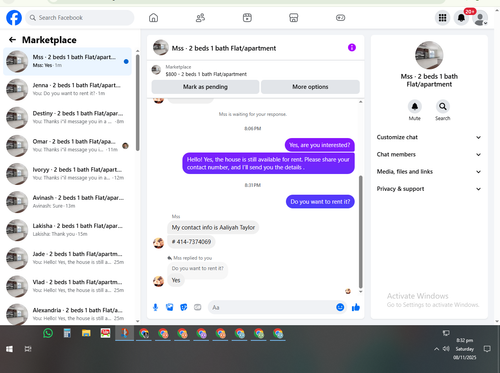Open Ivoryy conversation in chat list
Screen dimensions: 500x373
[68, 174]
